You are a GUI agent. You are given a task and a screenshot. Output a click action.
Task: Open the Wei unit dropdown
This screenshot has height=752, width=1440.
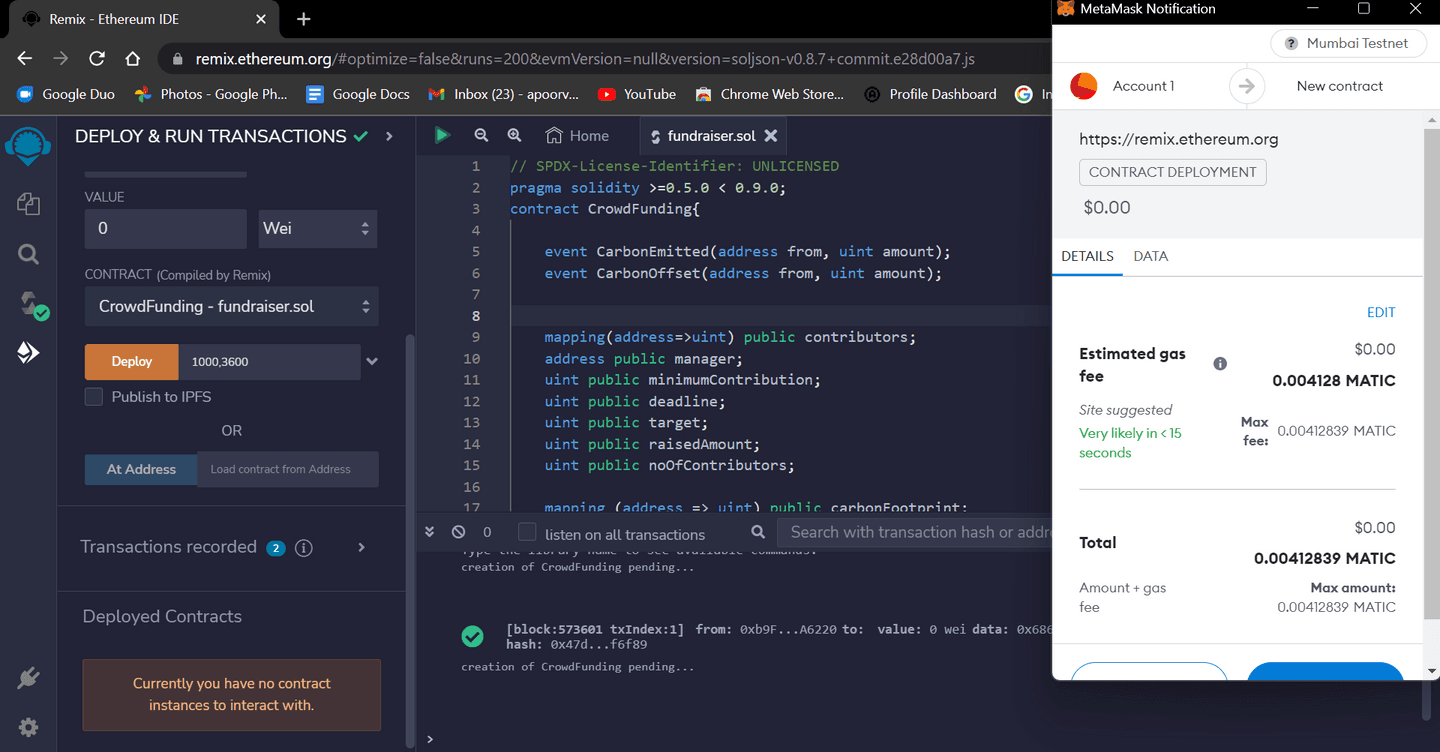click(x=318, y=229)
